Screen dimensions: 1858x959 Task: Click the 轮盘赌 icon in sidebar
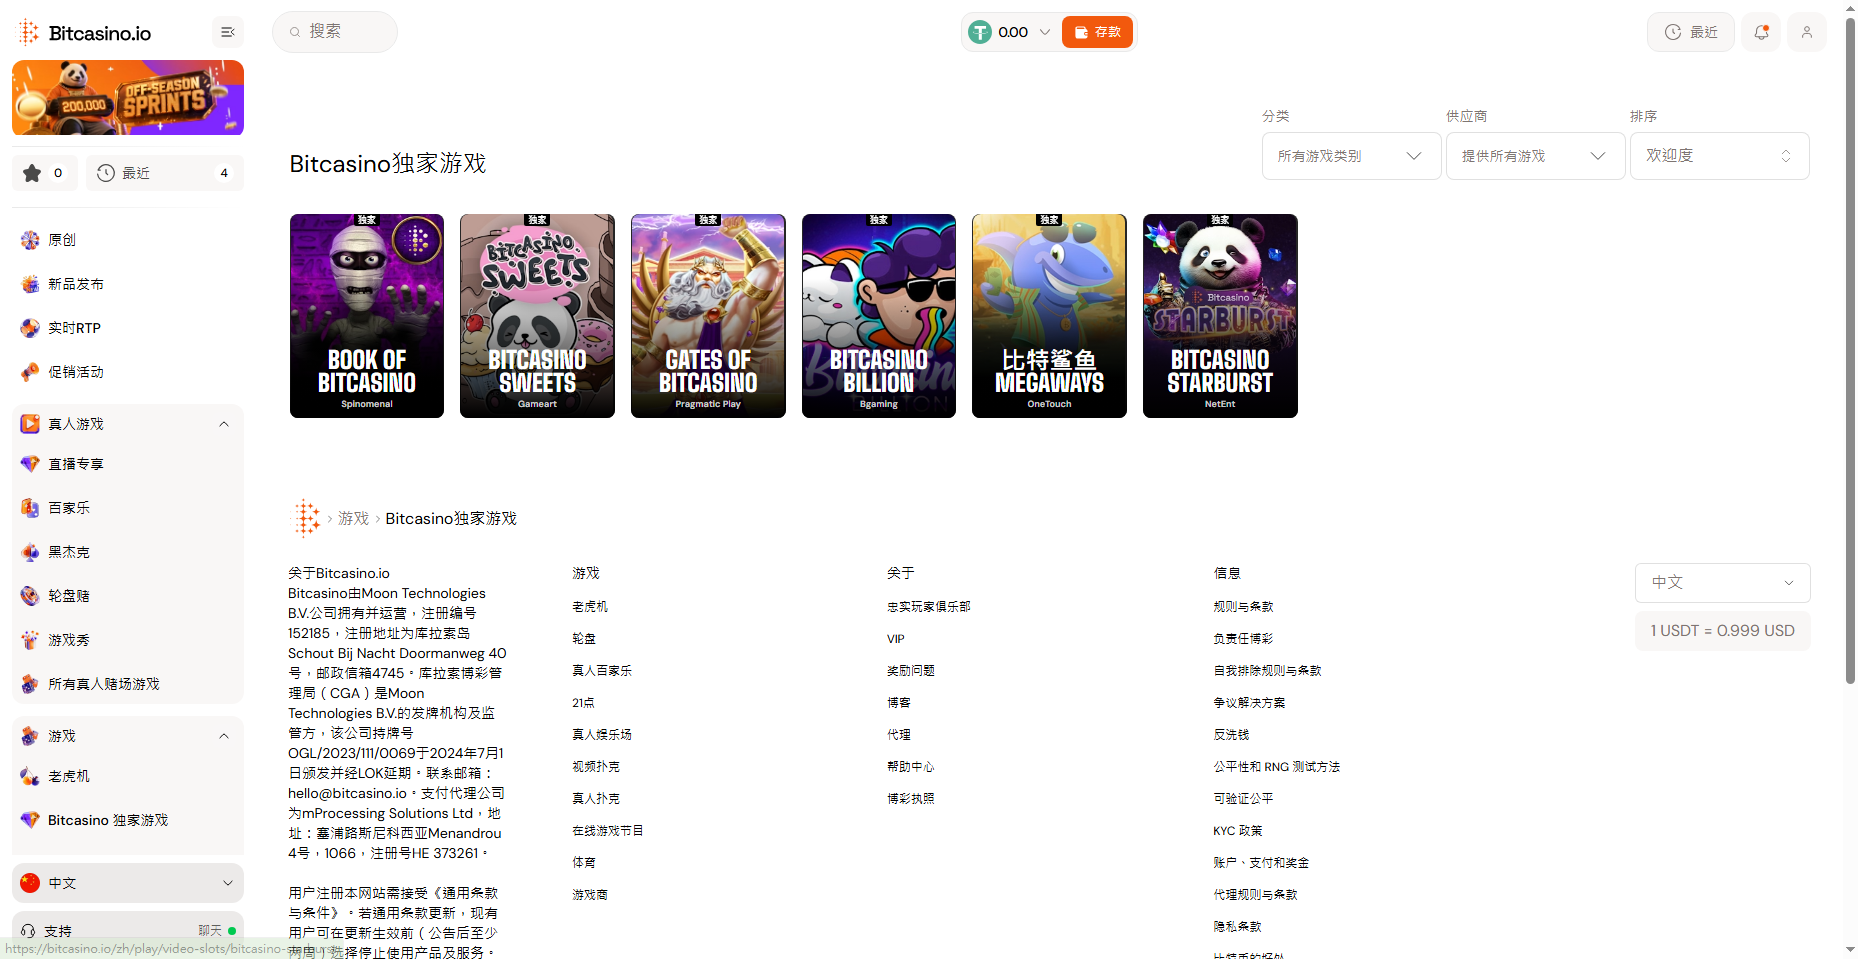coord(30,596)
